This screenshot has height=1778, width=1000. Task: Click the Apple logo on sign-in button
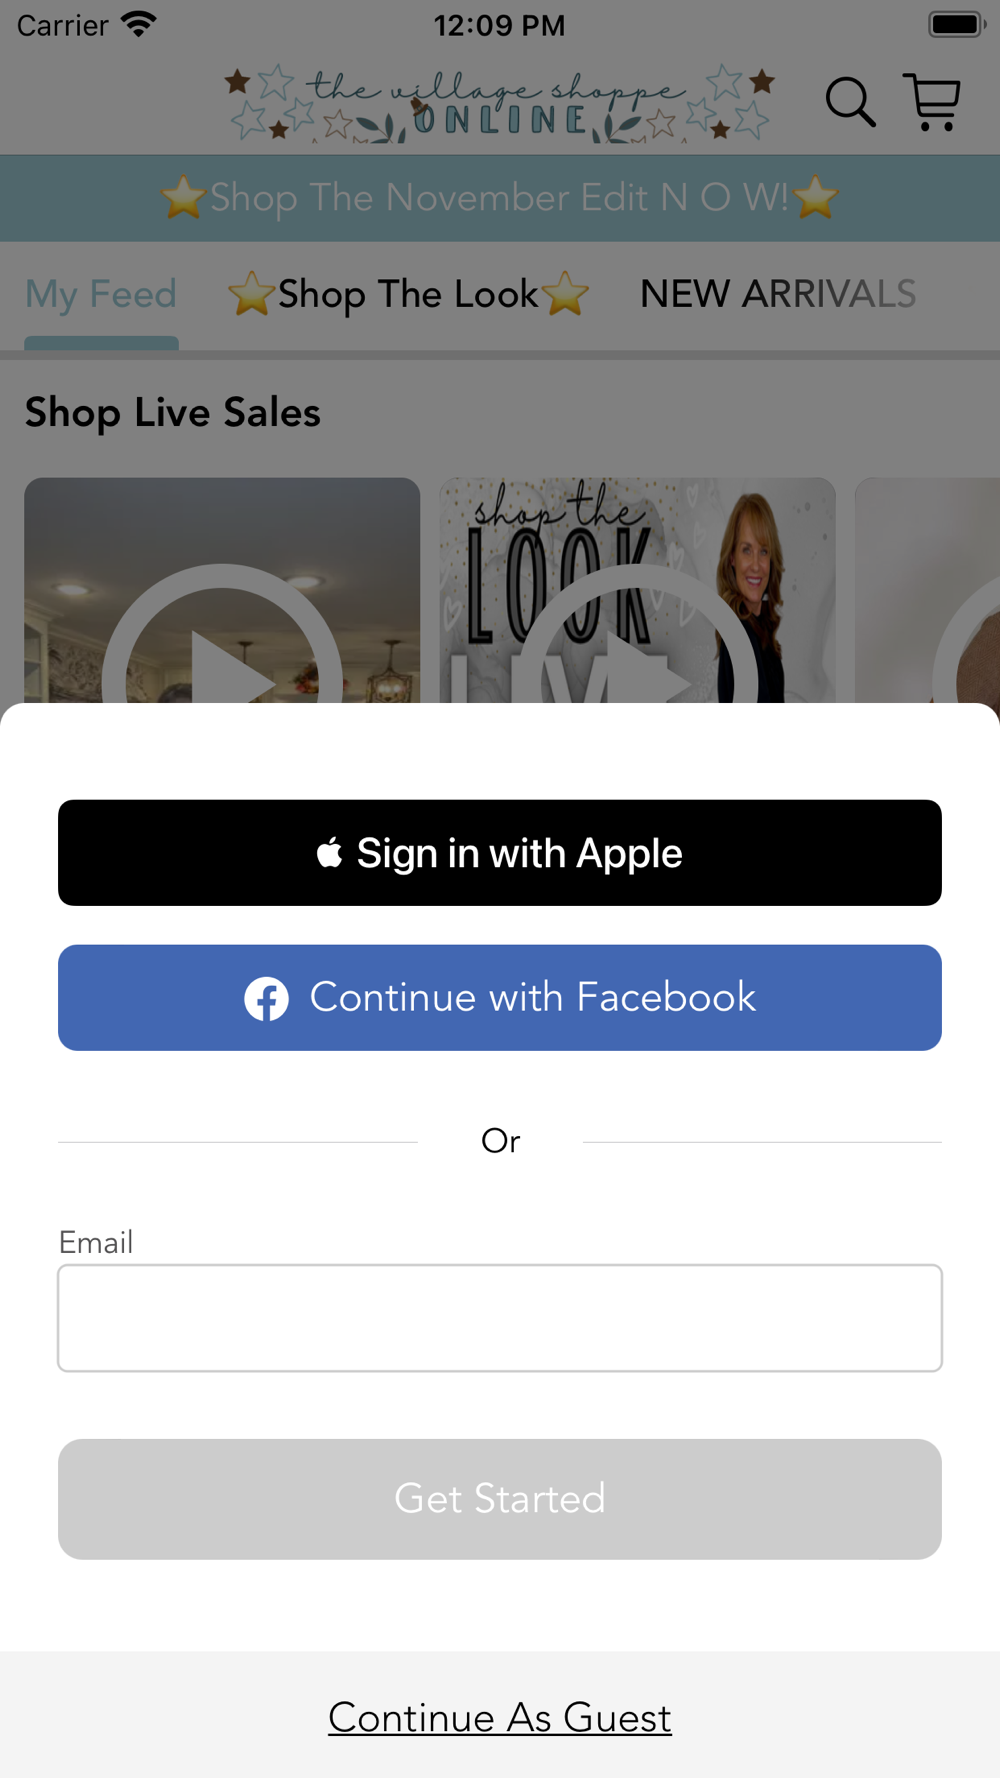click(329, 853)
